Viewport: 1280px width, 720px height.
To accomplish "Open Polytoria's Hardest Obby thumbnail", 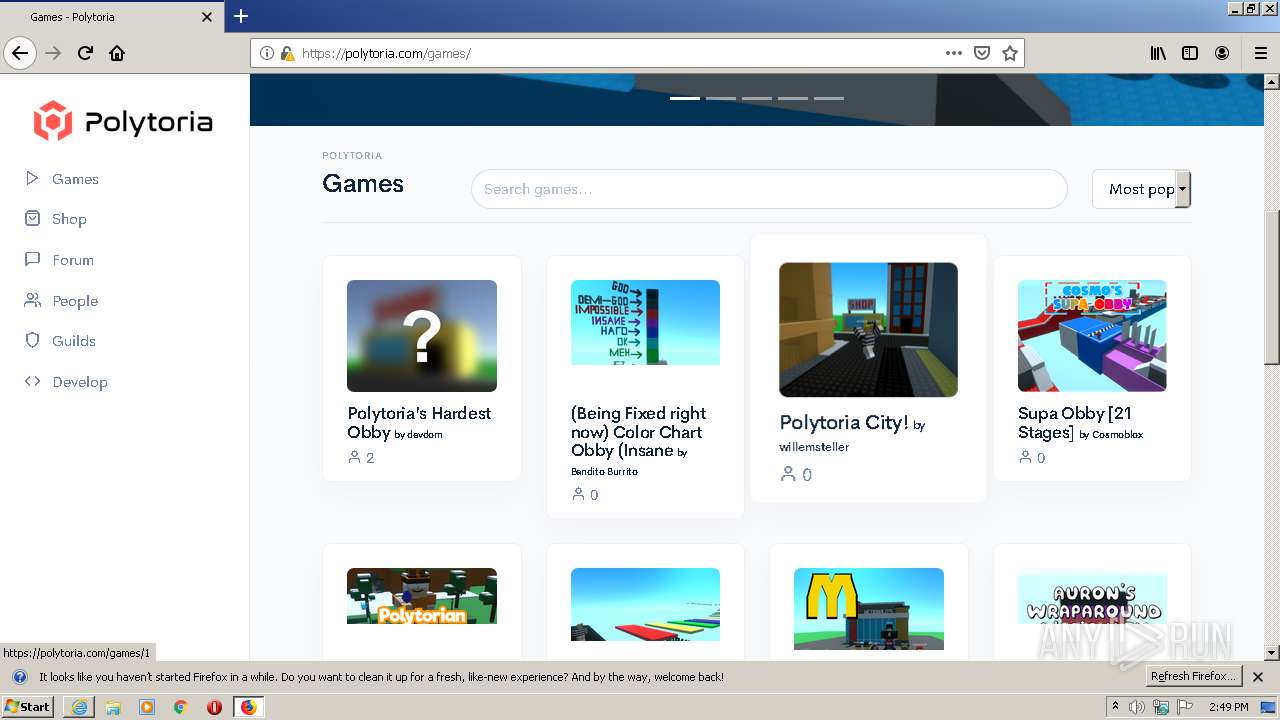I will (x=422, y=336).
